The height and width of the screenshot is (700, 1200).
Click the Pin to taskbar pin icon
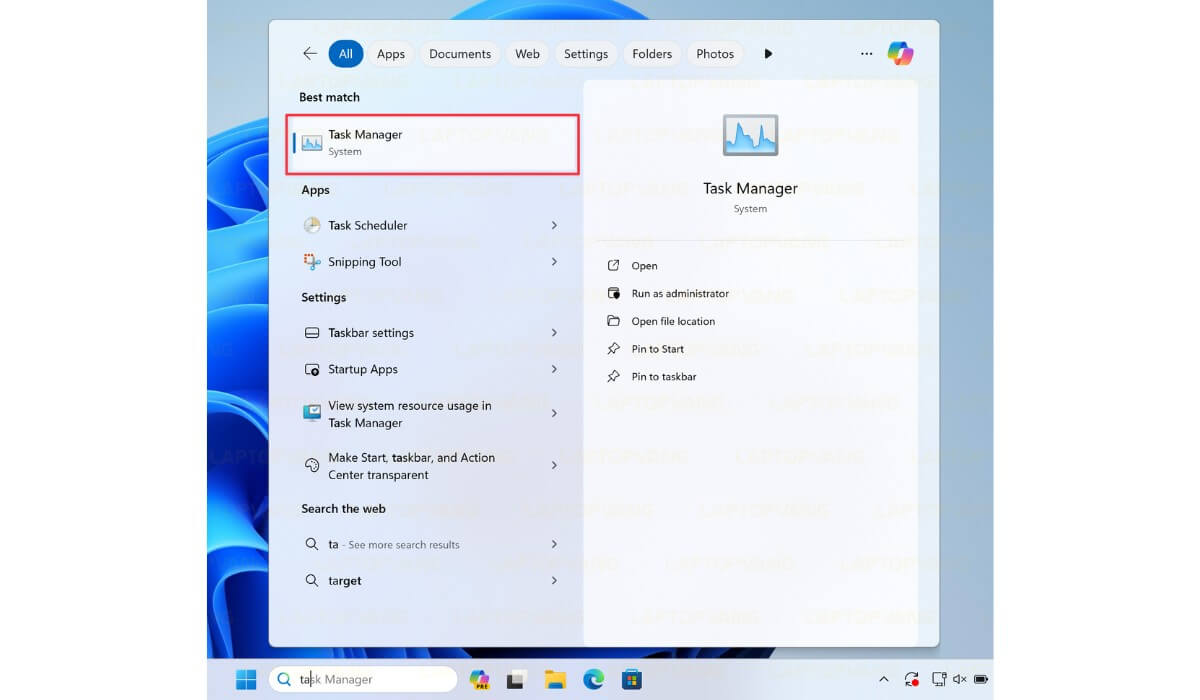point(613,377)
